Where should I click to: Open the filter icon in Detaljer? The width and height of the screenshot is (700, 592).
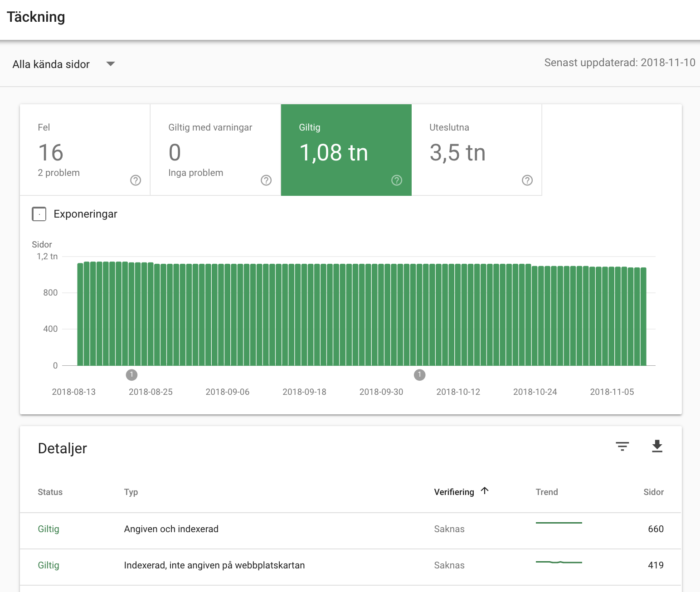(622, 446)
